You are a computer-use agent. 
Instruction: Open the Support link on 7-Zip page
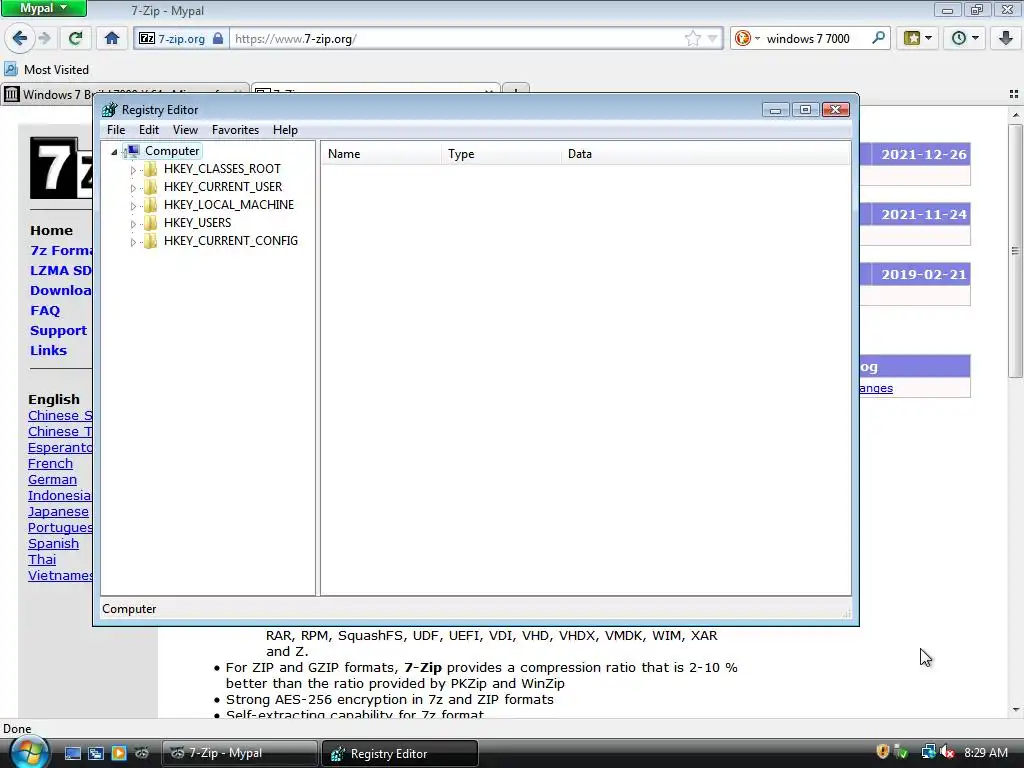[58, 330]
